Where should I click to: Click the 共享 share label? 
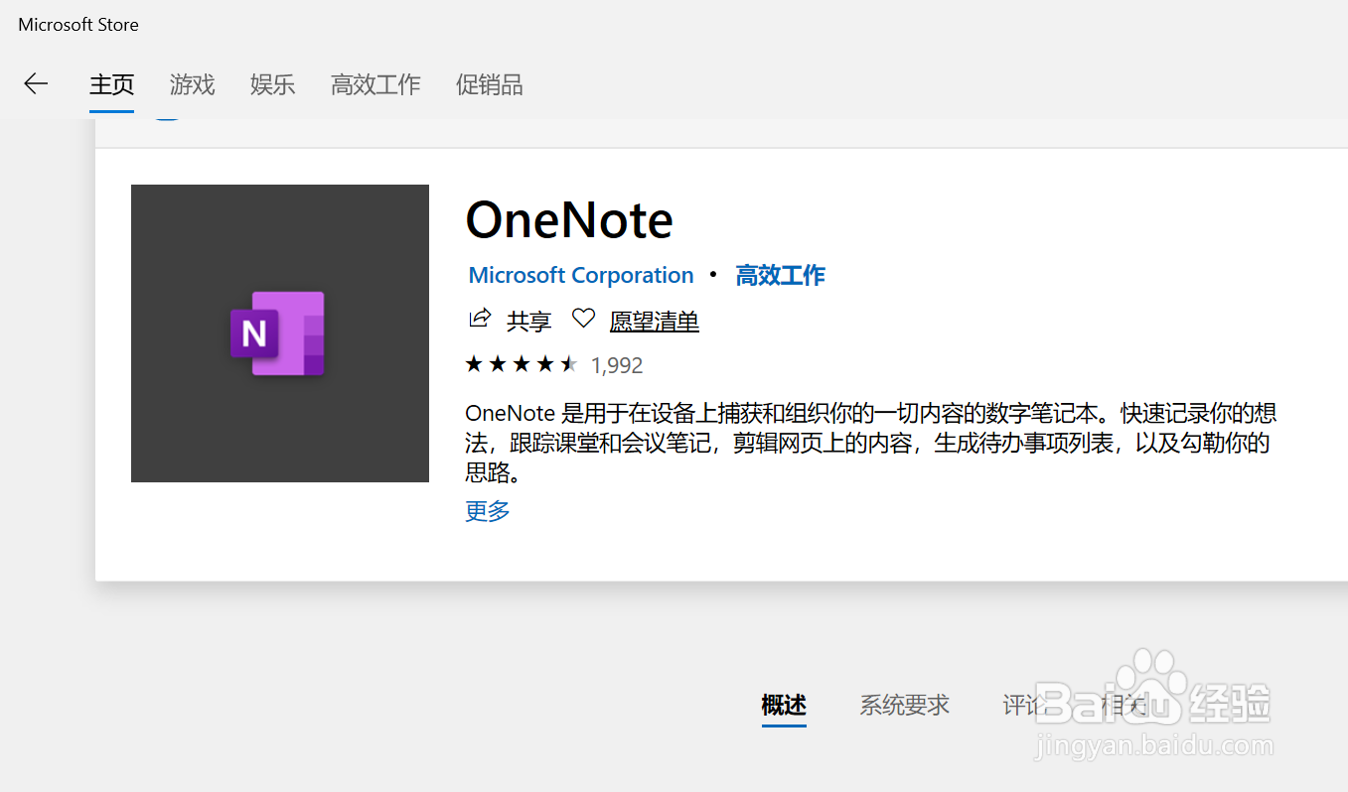(529, 321)
